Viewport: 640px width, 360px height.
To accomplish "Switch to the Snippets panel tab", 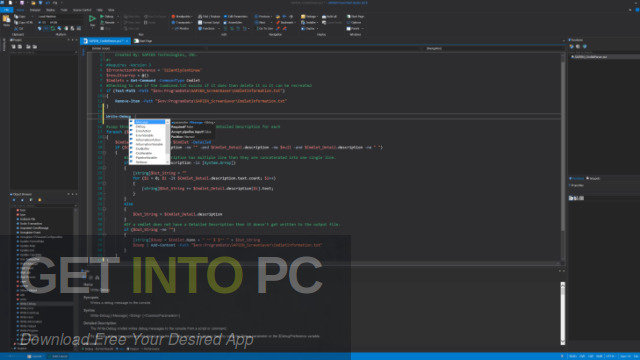I will click(x=594, y=178).
